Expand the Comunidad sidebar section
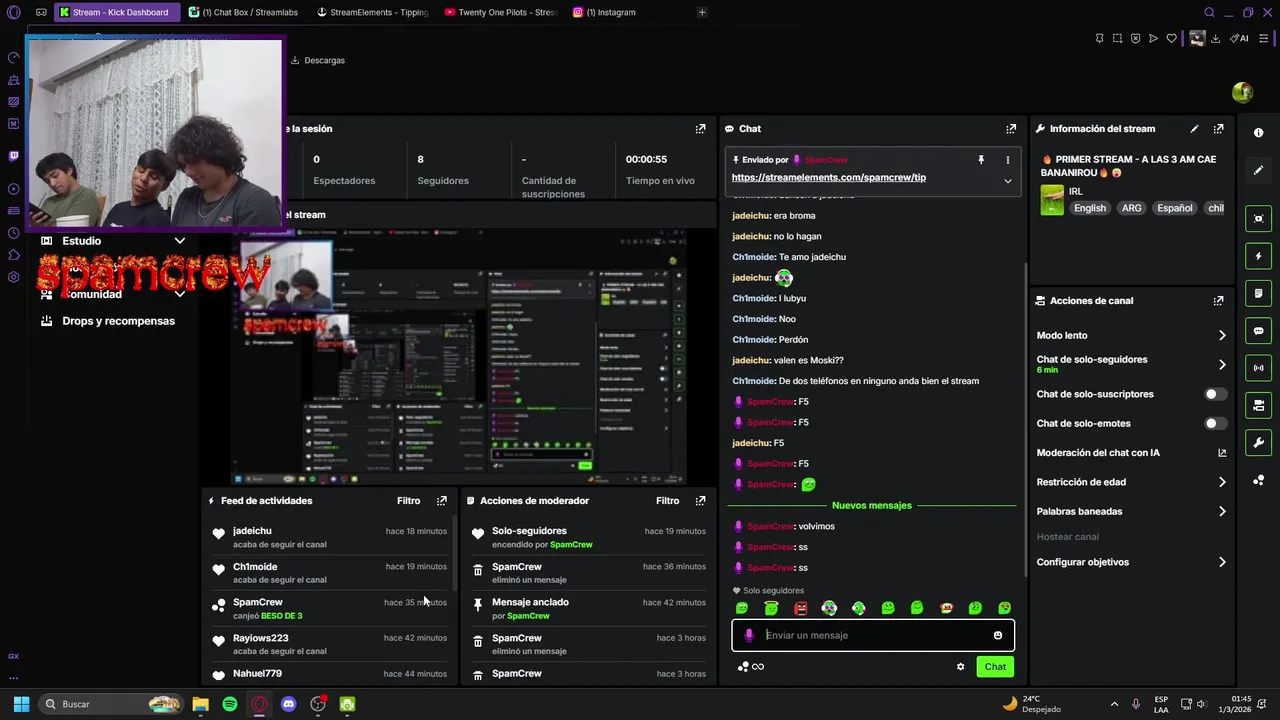 click(179, 295)
